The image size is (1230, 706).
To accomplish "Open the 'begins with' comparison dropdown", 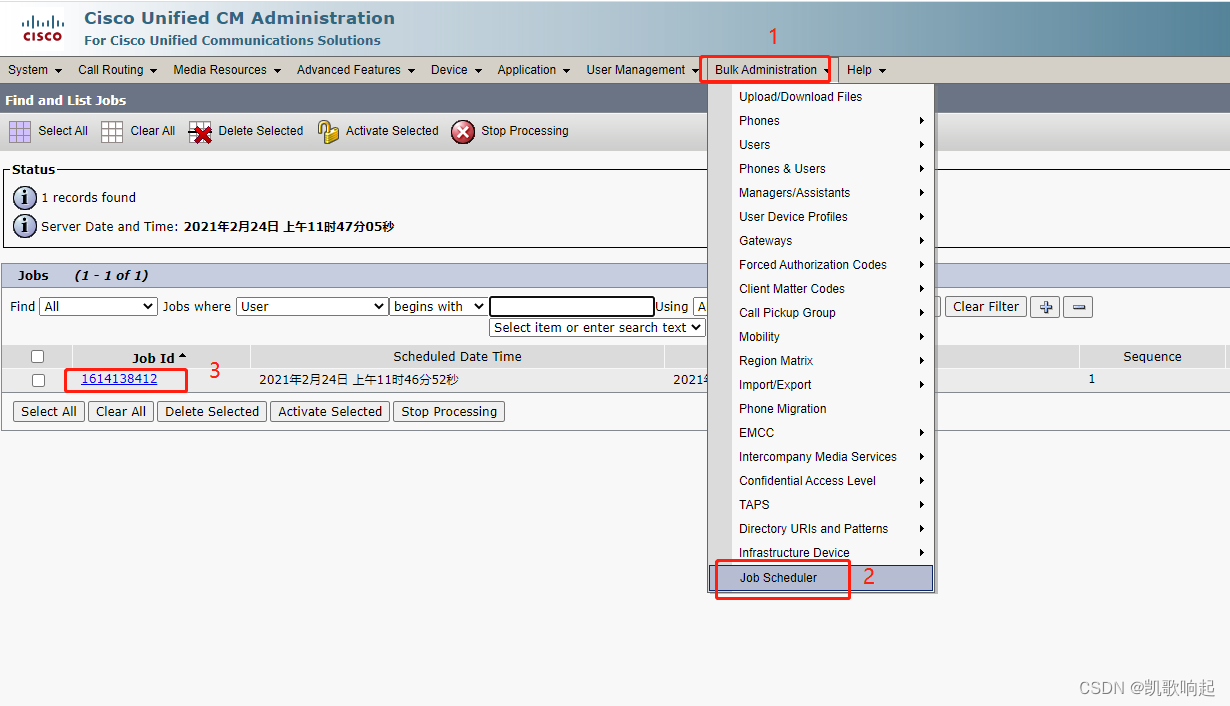I will point(437,306).
